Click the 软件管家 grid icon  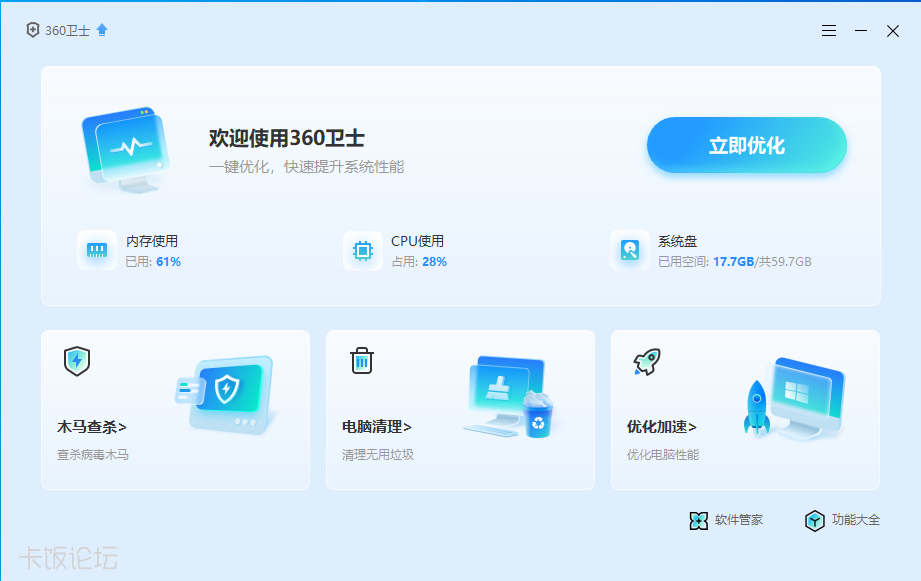[698, 520]
